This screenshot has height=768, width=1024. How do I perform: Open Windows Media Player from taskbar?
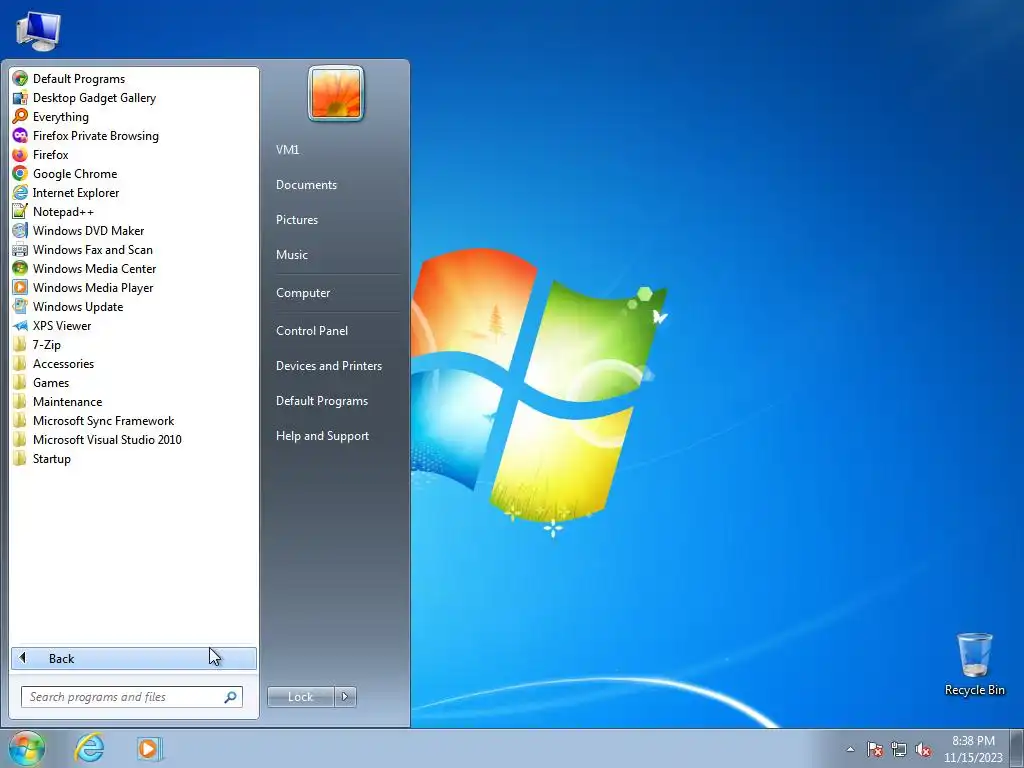(x=148, y=748)
